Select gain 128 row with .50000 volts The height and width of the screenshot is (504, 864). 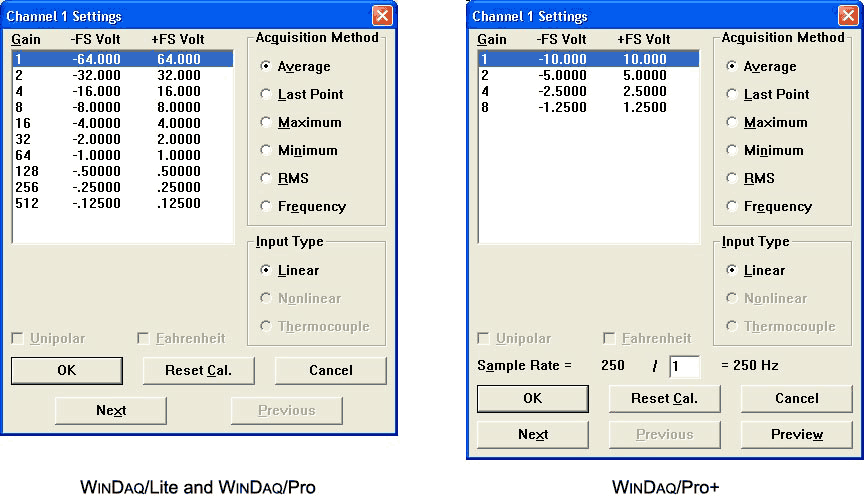[123, 171]
